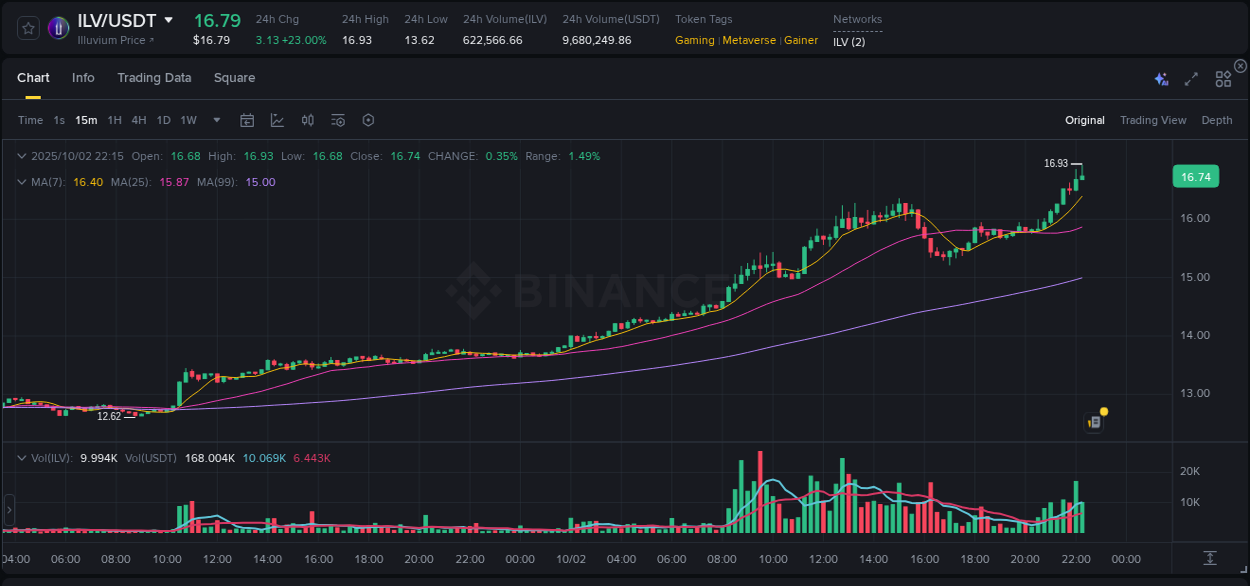Open the date range calendar picker

[x=247, y=119]
